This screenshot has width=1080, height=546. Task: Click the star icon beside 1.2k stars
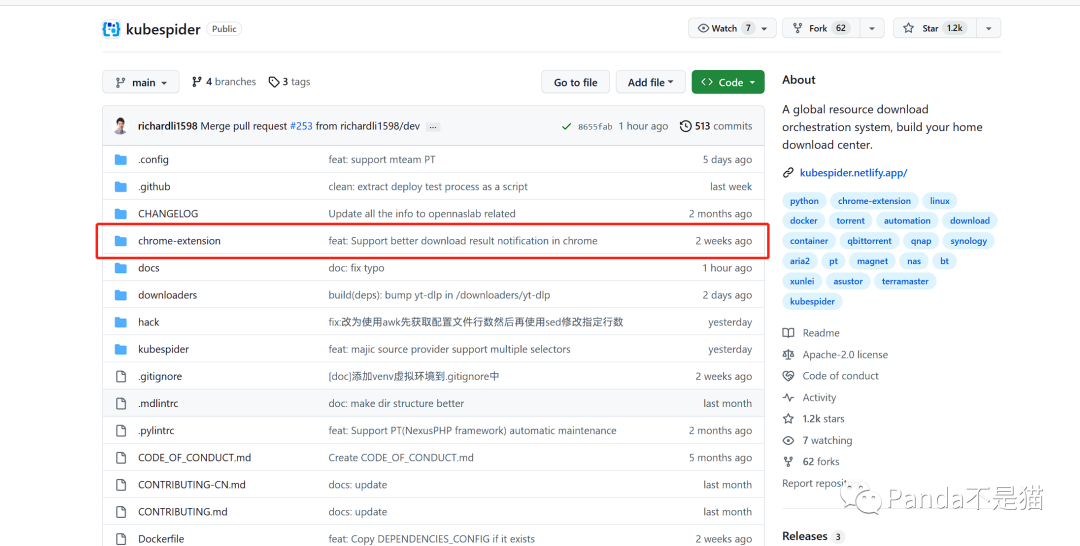(x=789, y=419)
